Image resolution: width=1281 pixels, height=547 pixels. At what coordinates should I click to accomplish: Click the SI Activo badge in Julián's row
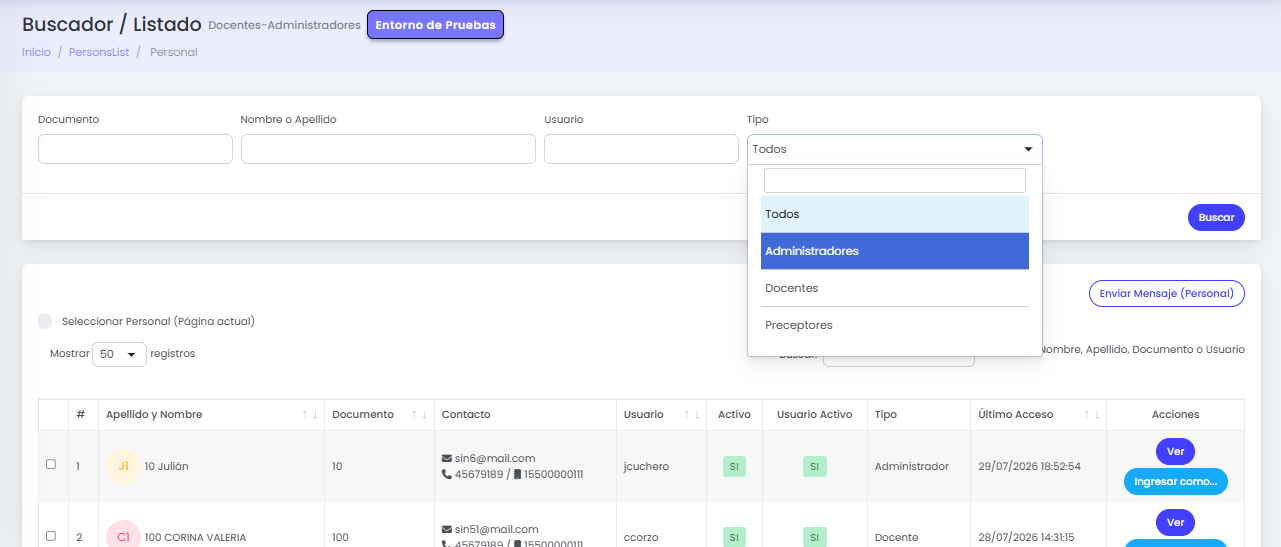coord(734,466)
